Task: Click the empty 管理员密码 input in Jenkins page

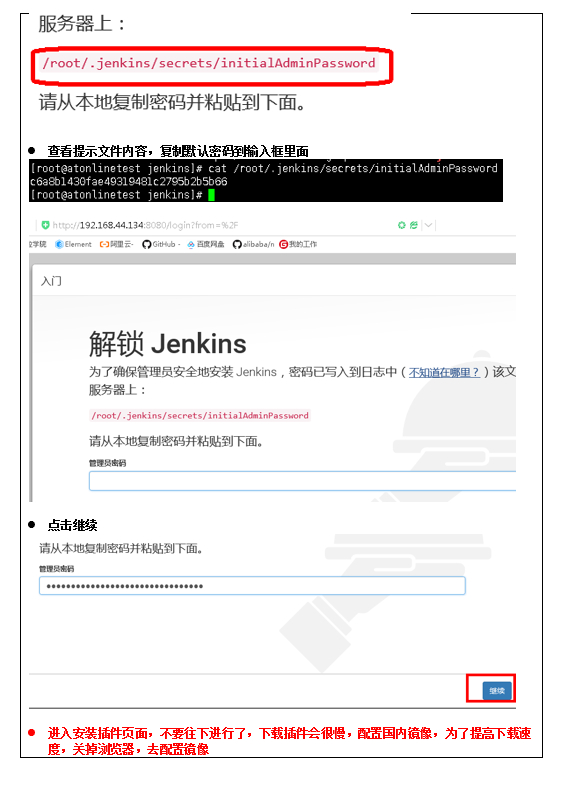Action: tap(302, 480)
